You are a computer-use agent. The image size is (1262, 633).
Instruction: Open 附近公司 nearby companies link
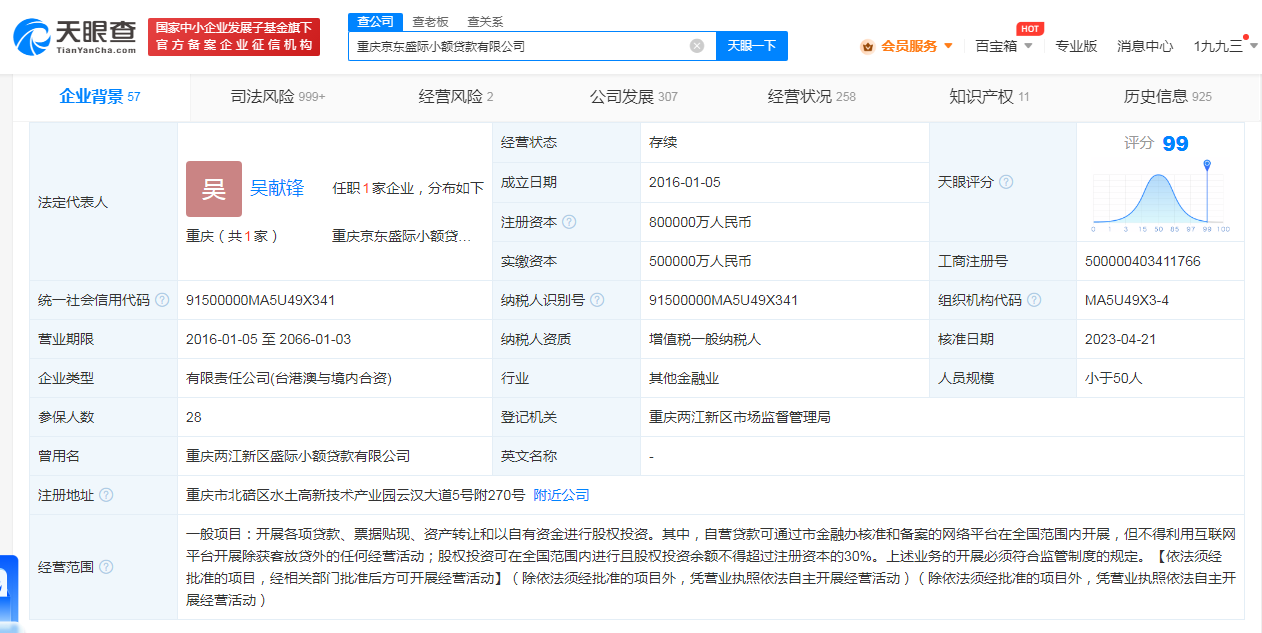(x=561, y=495)
